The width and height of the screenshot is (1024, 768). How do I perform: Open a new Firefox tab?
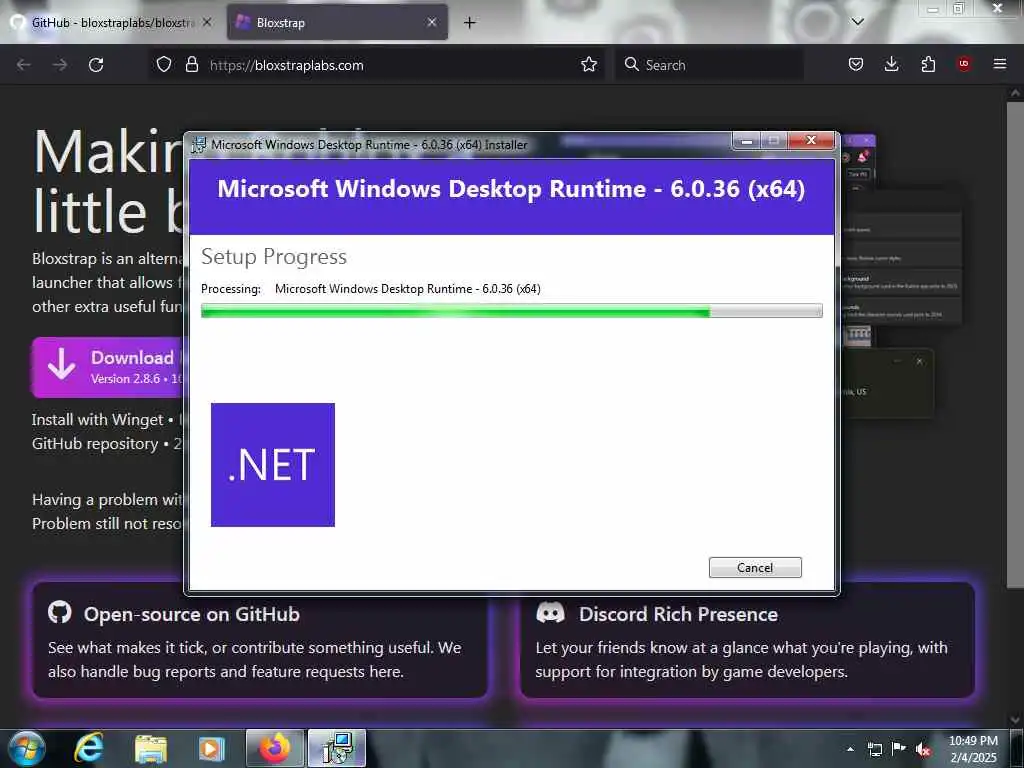click(470, 23)
